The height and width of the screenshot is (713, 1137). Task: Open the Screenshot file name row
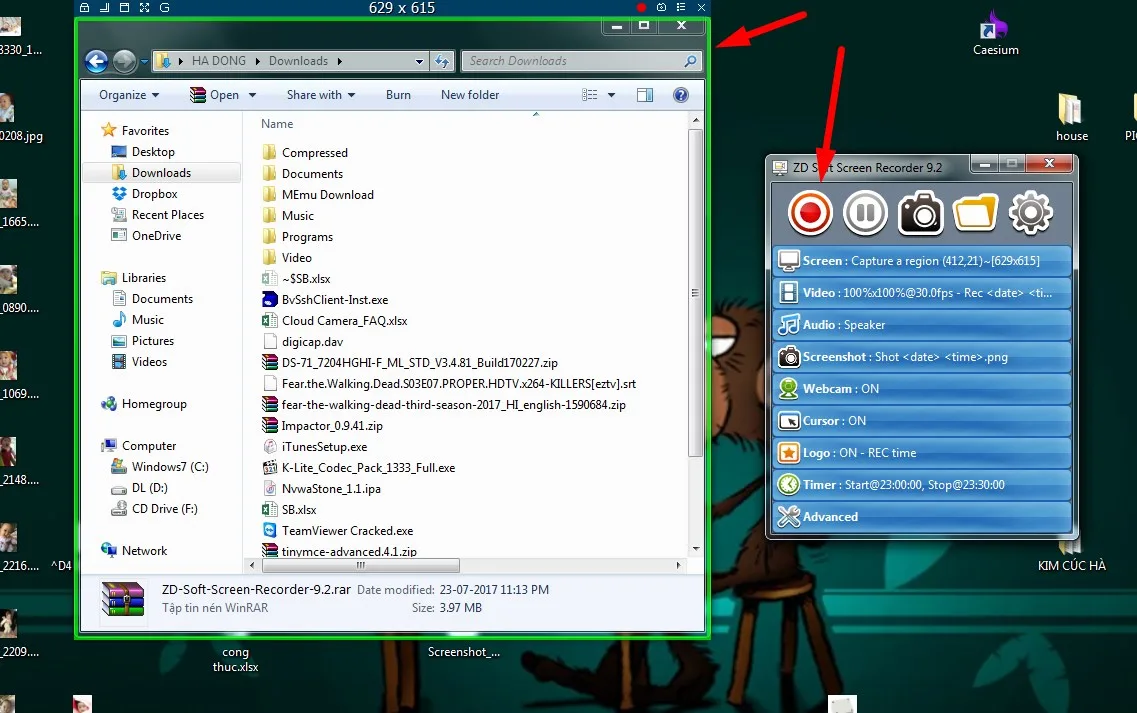coord(922,357)
